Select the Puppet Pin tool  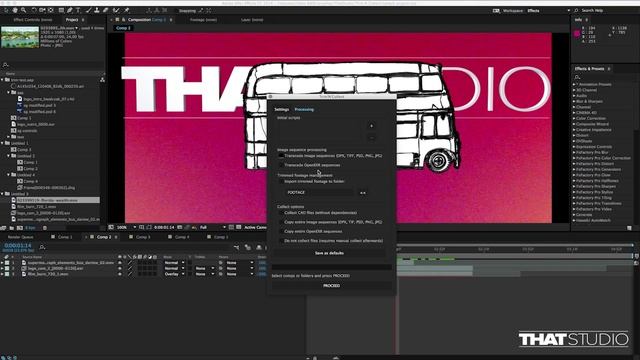127,10
